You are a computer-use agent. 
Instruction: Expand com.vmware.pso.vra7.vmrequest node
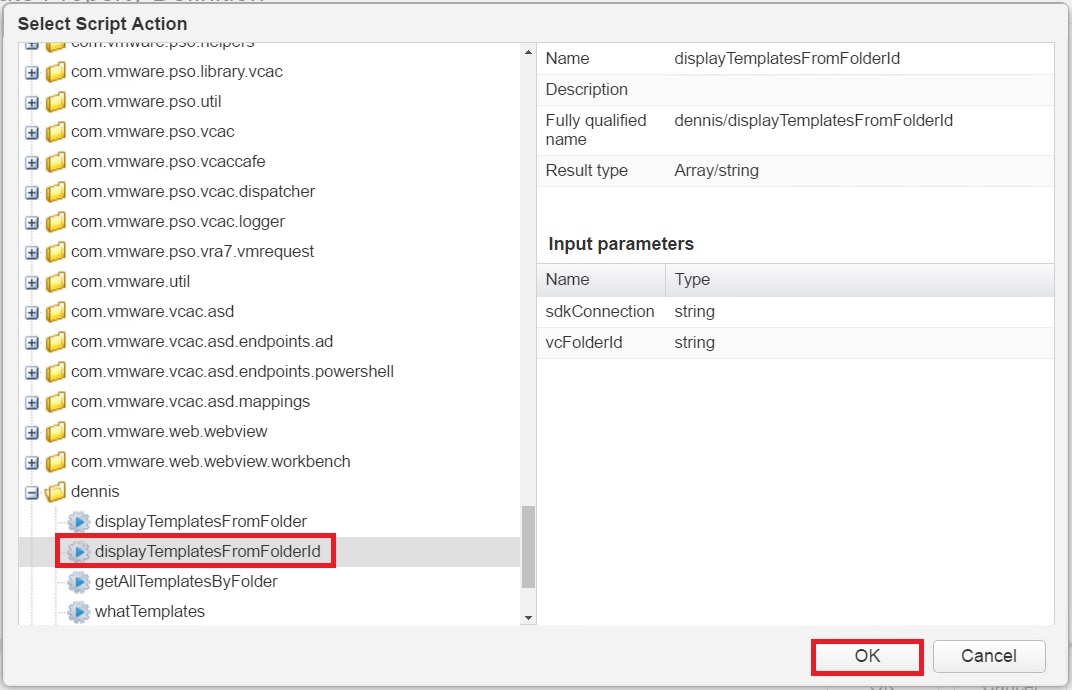click(x=32, y=253)
